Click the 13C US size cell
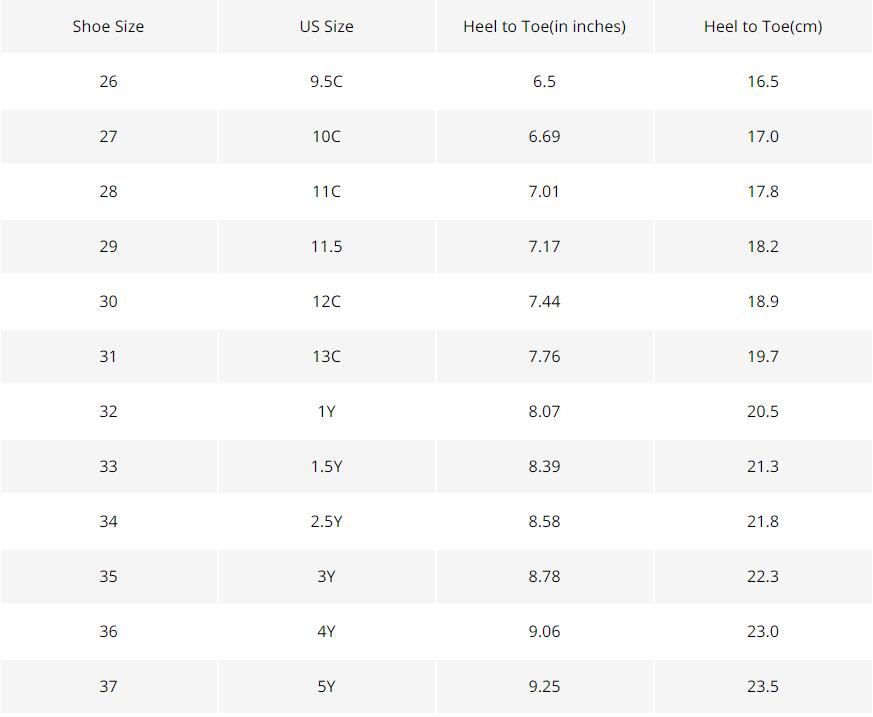The image size is (873, 717). pyautogui.click(x=327, y=356)
